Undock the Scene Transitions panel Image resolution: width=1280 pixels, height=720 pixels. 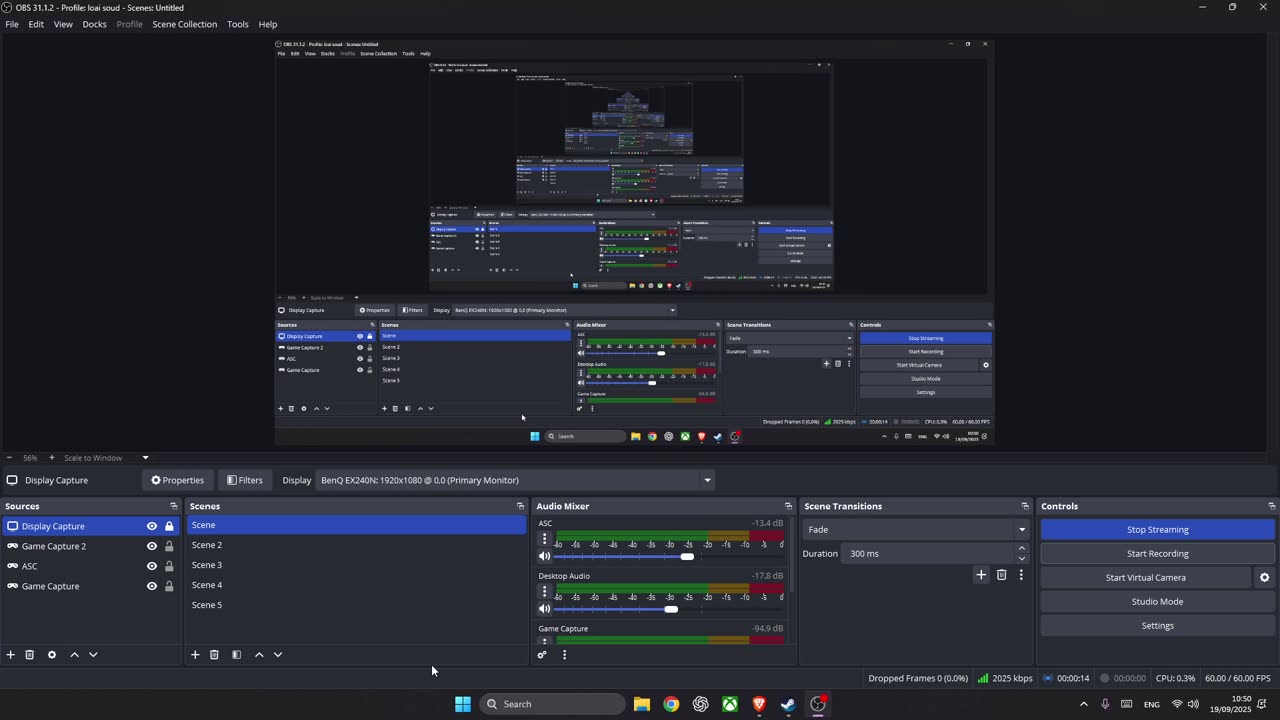[1025, 506]
